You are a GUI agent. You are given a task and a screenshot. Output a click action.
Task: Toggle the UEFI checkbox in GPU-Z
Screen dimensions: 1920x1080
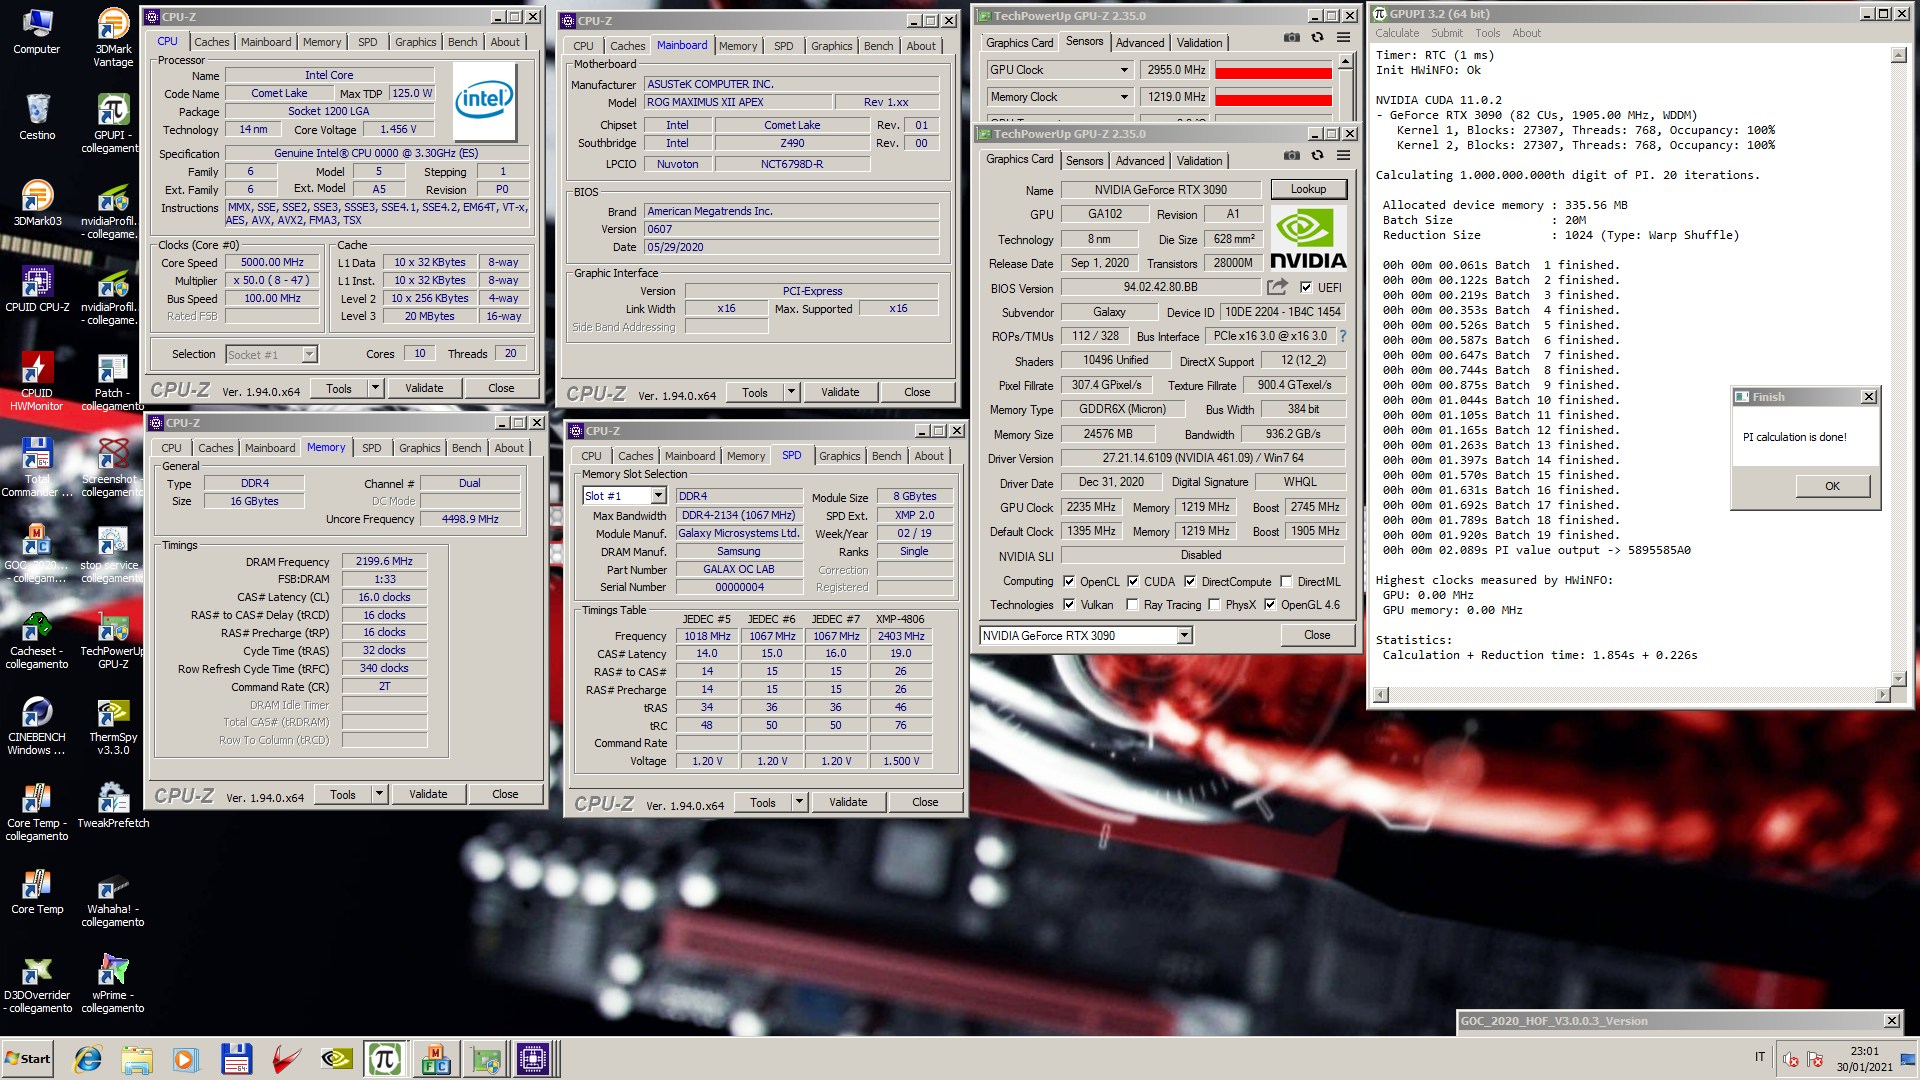1306,287
